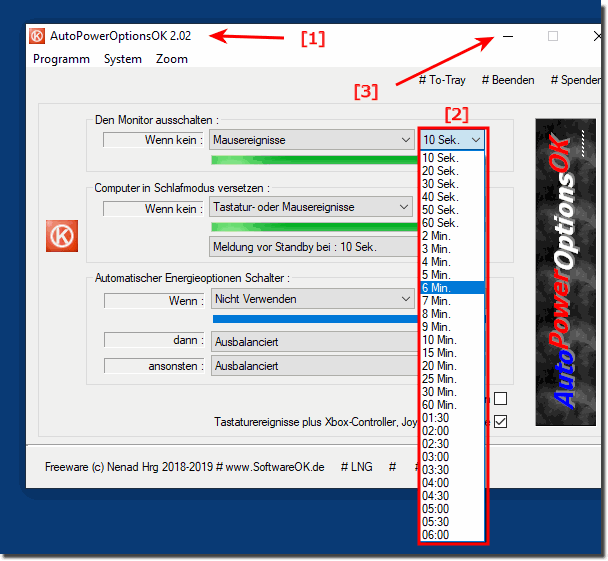Click the green monitor-off progress bar

(x=314, y=160)
